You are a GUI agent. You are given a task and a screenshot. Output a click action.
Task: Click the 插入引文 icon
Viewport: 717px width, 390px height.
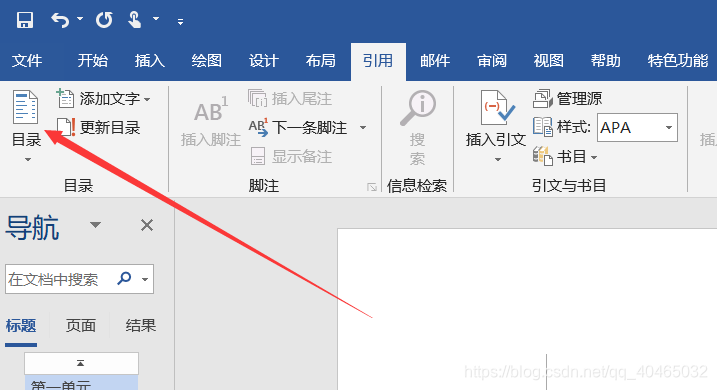pos(497,107)
